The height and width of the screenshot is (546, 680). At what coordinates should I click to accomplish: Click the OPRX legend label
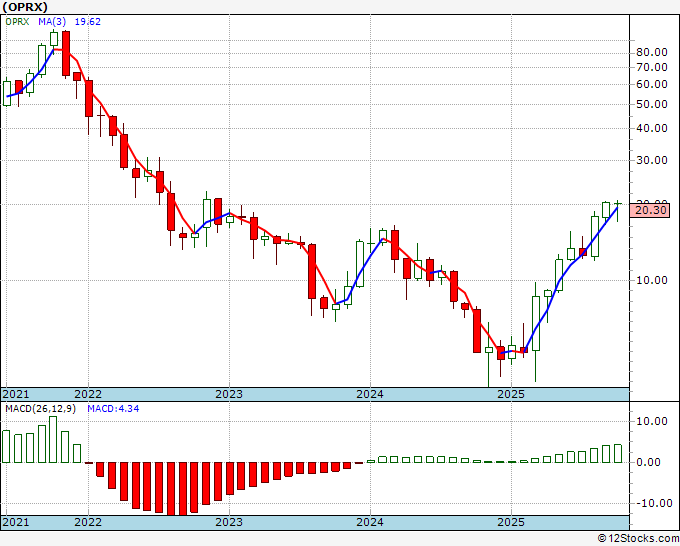pyautogui.click(x=17, y=22)
